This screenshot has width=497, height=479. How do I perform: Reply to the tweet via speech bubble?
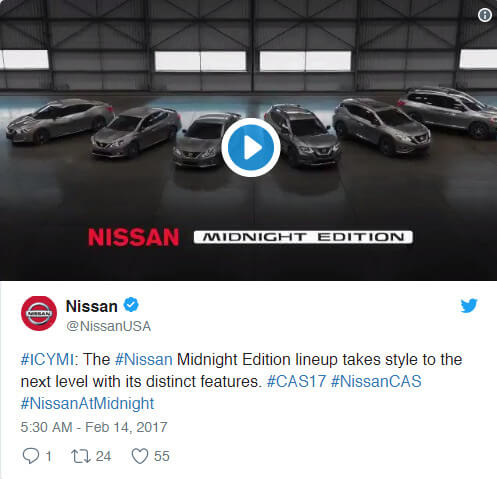point(31,456)
